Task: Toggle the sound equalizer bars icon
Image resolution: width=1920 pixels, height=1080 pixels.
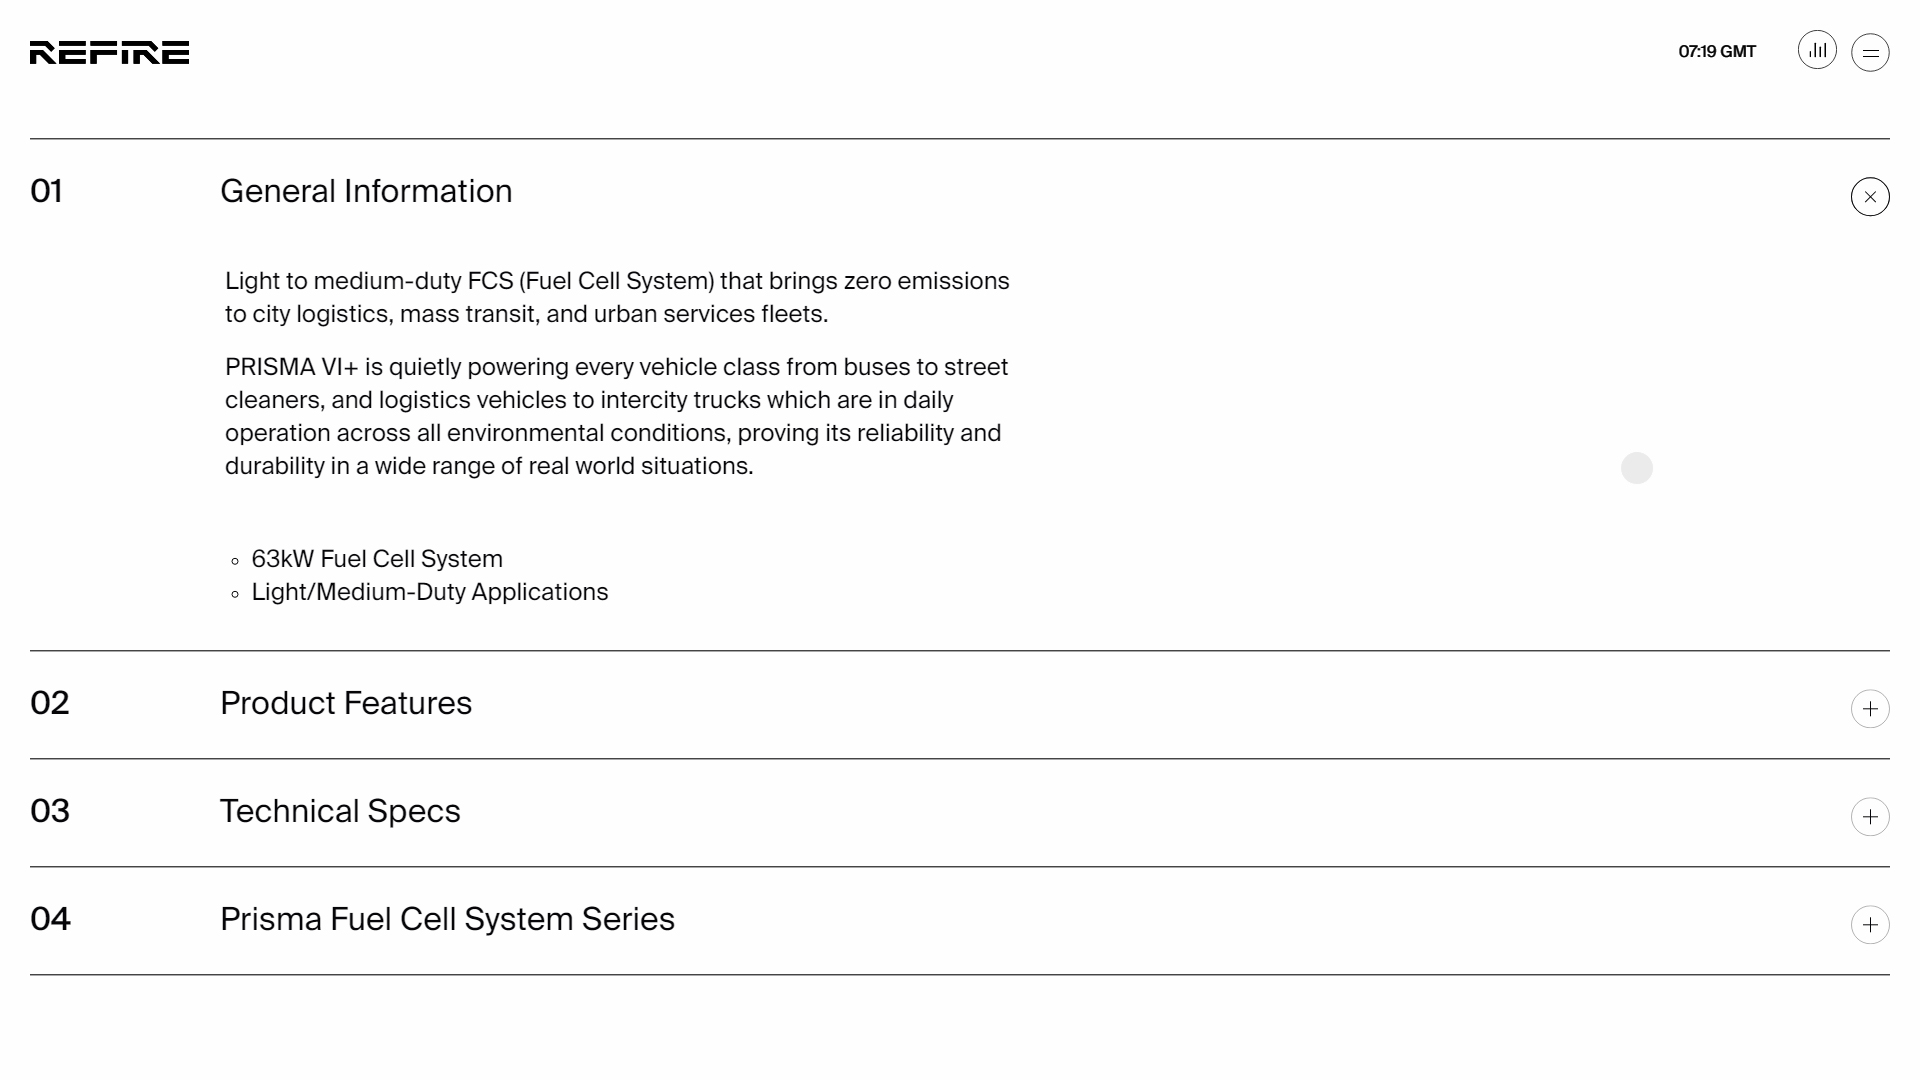Action: pos(1817,50)
